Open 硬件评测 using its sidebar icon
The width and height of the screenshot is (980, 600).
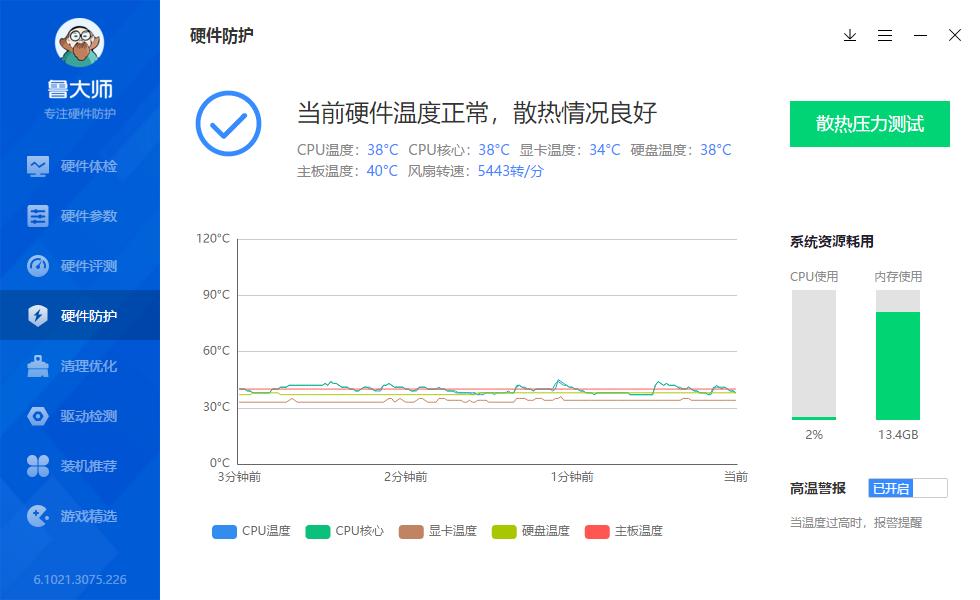tap(36, 266)
